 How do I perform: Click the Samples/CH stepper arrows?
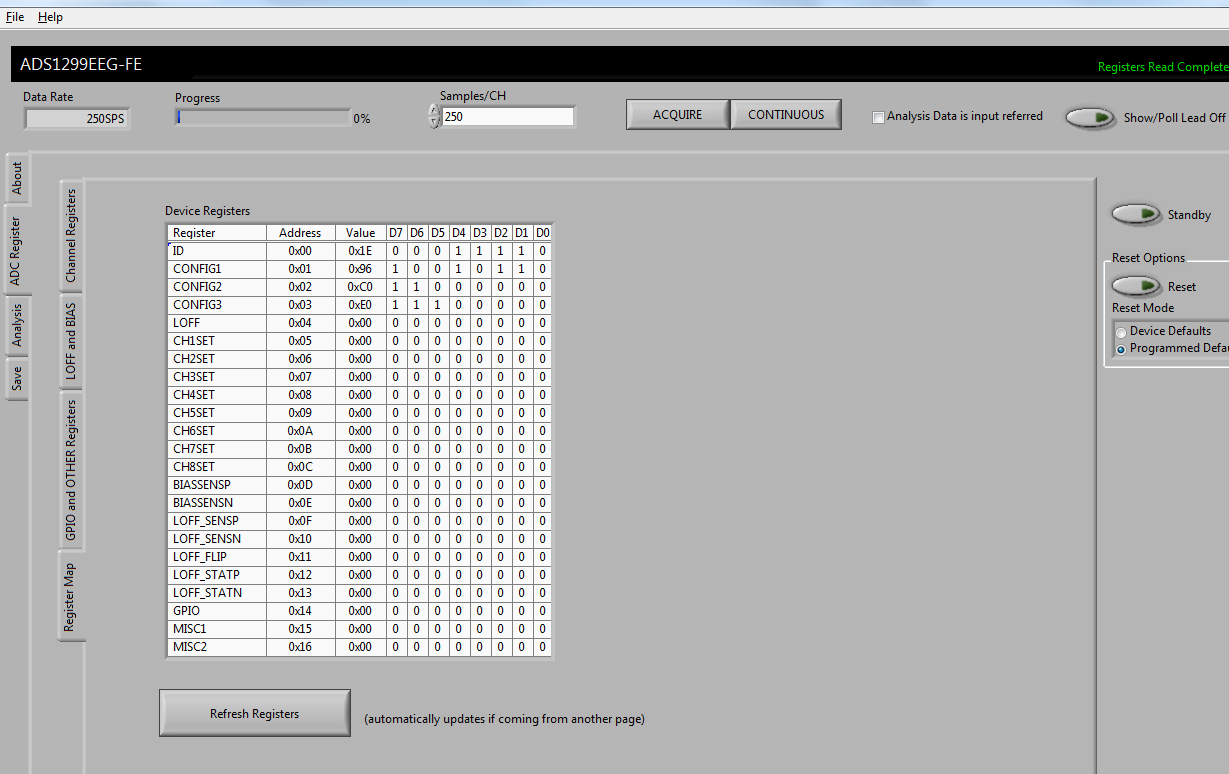coord(434,116)
